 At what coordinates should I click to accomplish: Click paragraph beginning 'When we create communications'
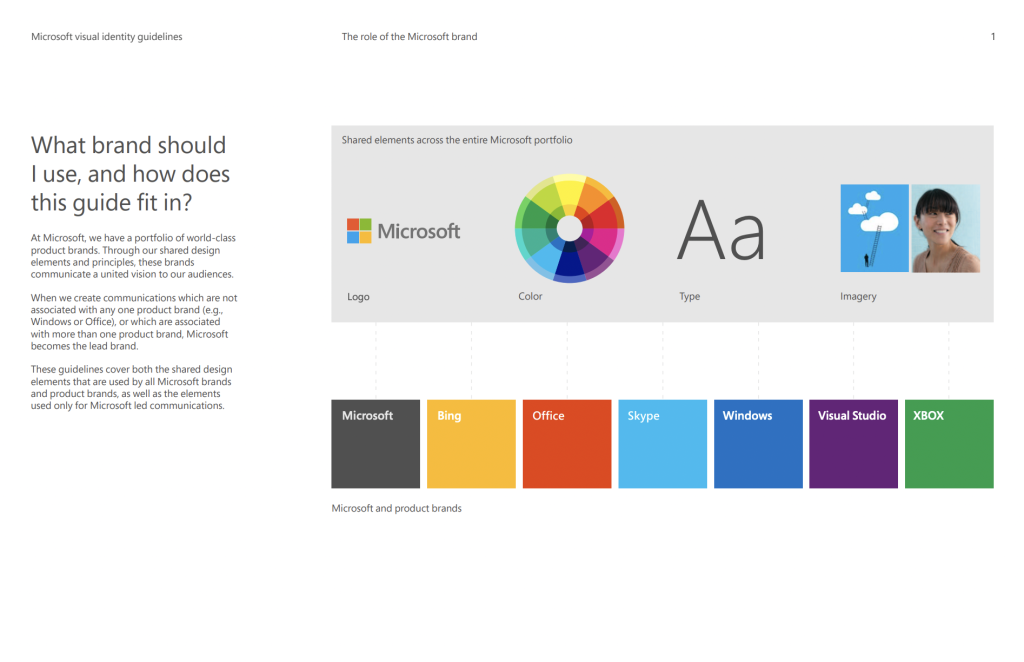click(x=134, y=322)
